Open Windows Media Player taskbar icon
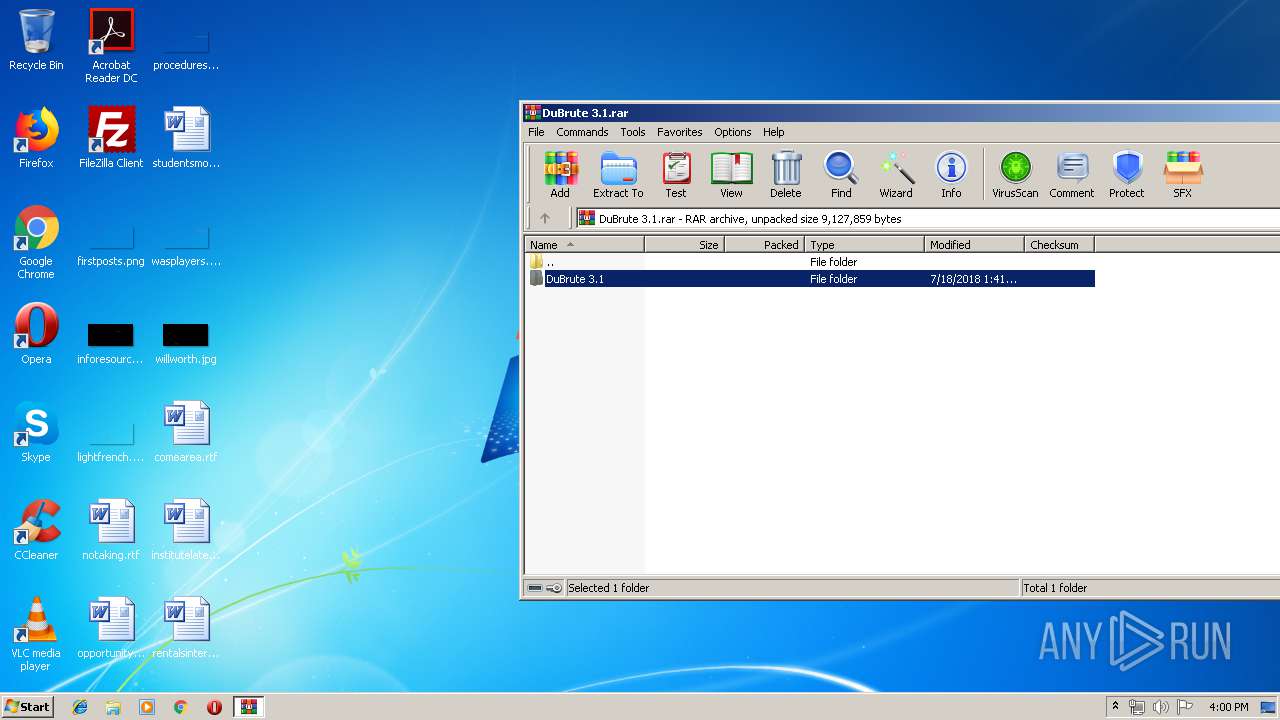 147,707
